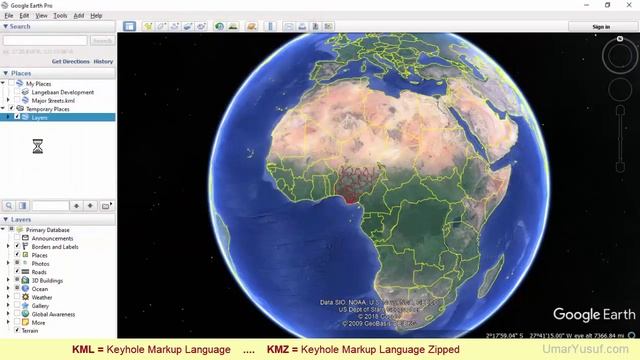Expand the Borders and Labels node
The height and width of the screenshot is (360, 640).
coord(8,247)
